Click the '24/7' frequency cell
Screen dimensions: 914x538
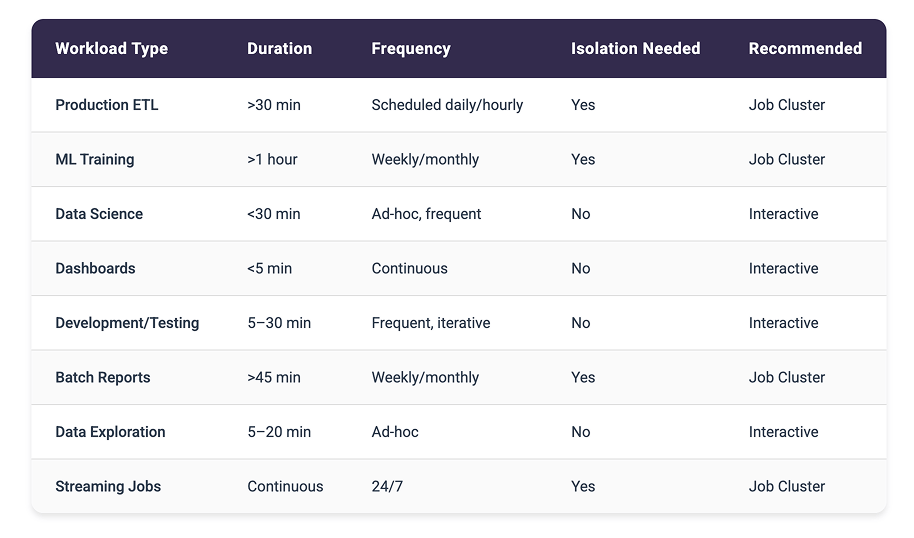tap(386, 486)
